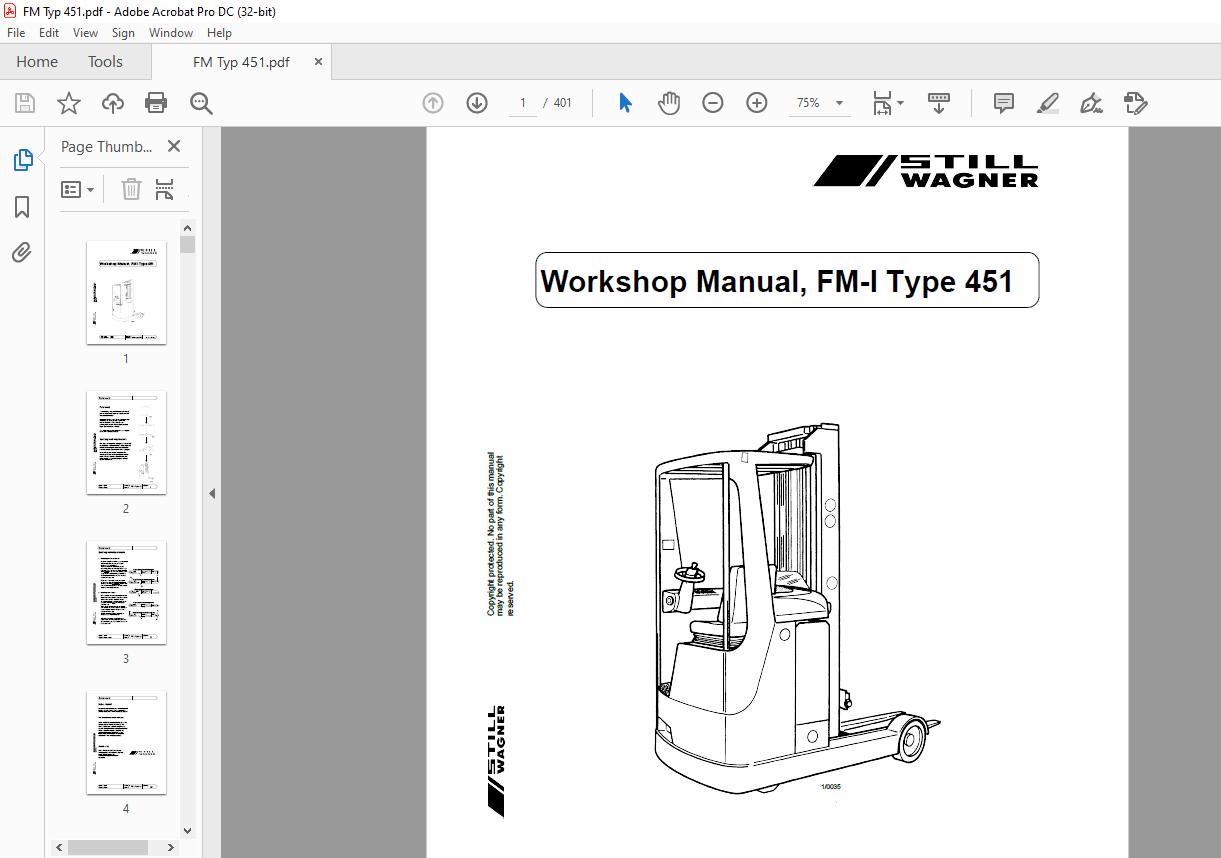
Task: Delete selected page trash icon
Action: coord(131,189)
